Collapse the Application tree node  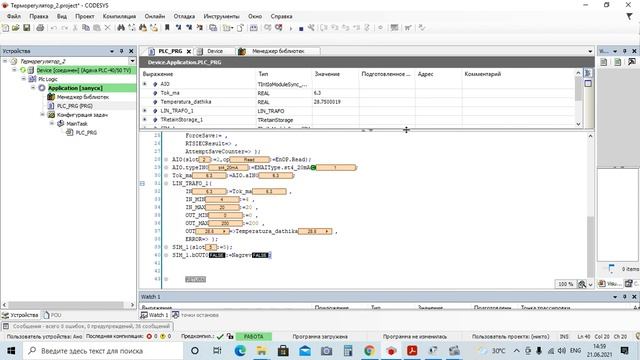point(33,88)
